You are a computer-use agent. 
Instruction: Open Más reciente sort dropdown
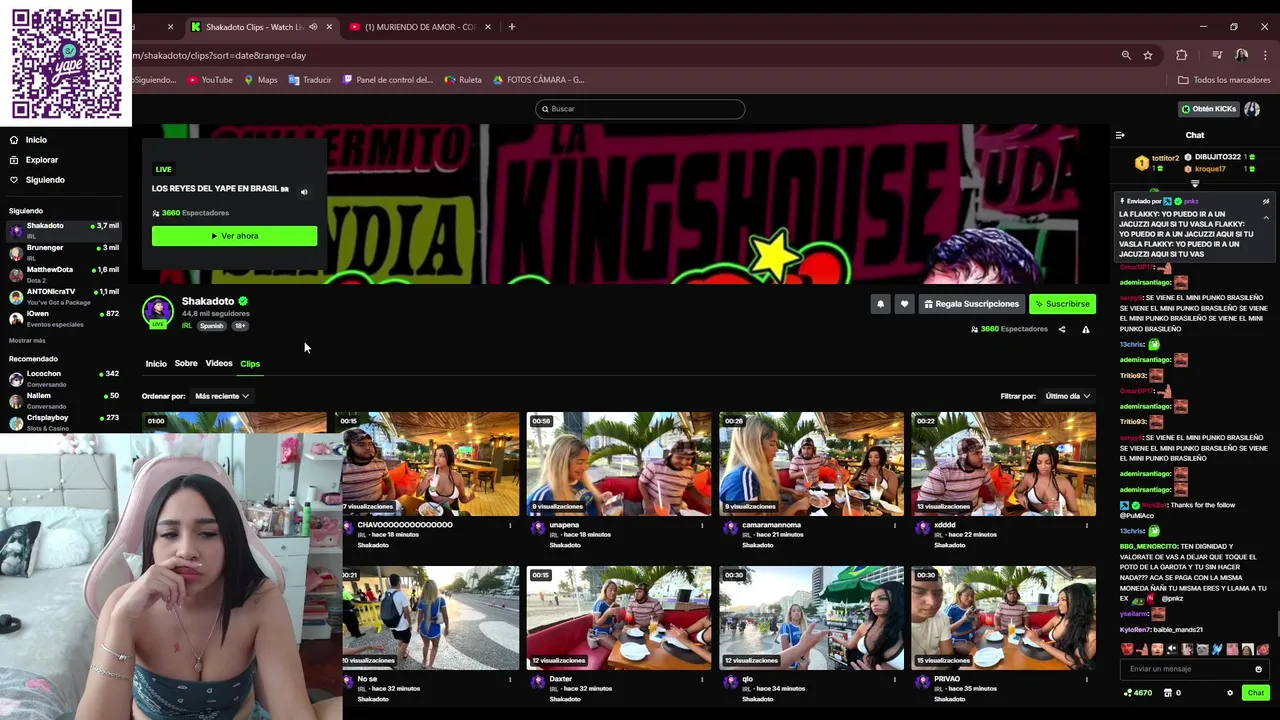click(222, 396)
